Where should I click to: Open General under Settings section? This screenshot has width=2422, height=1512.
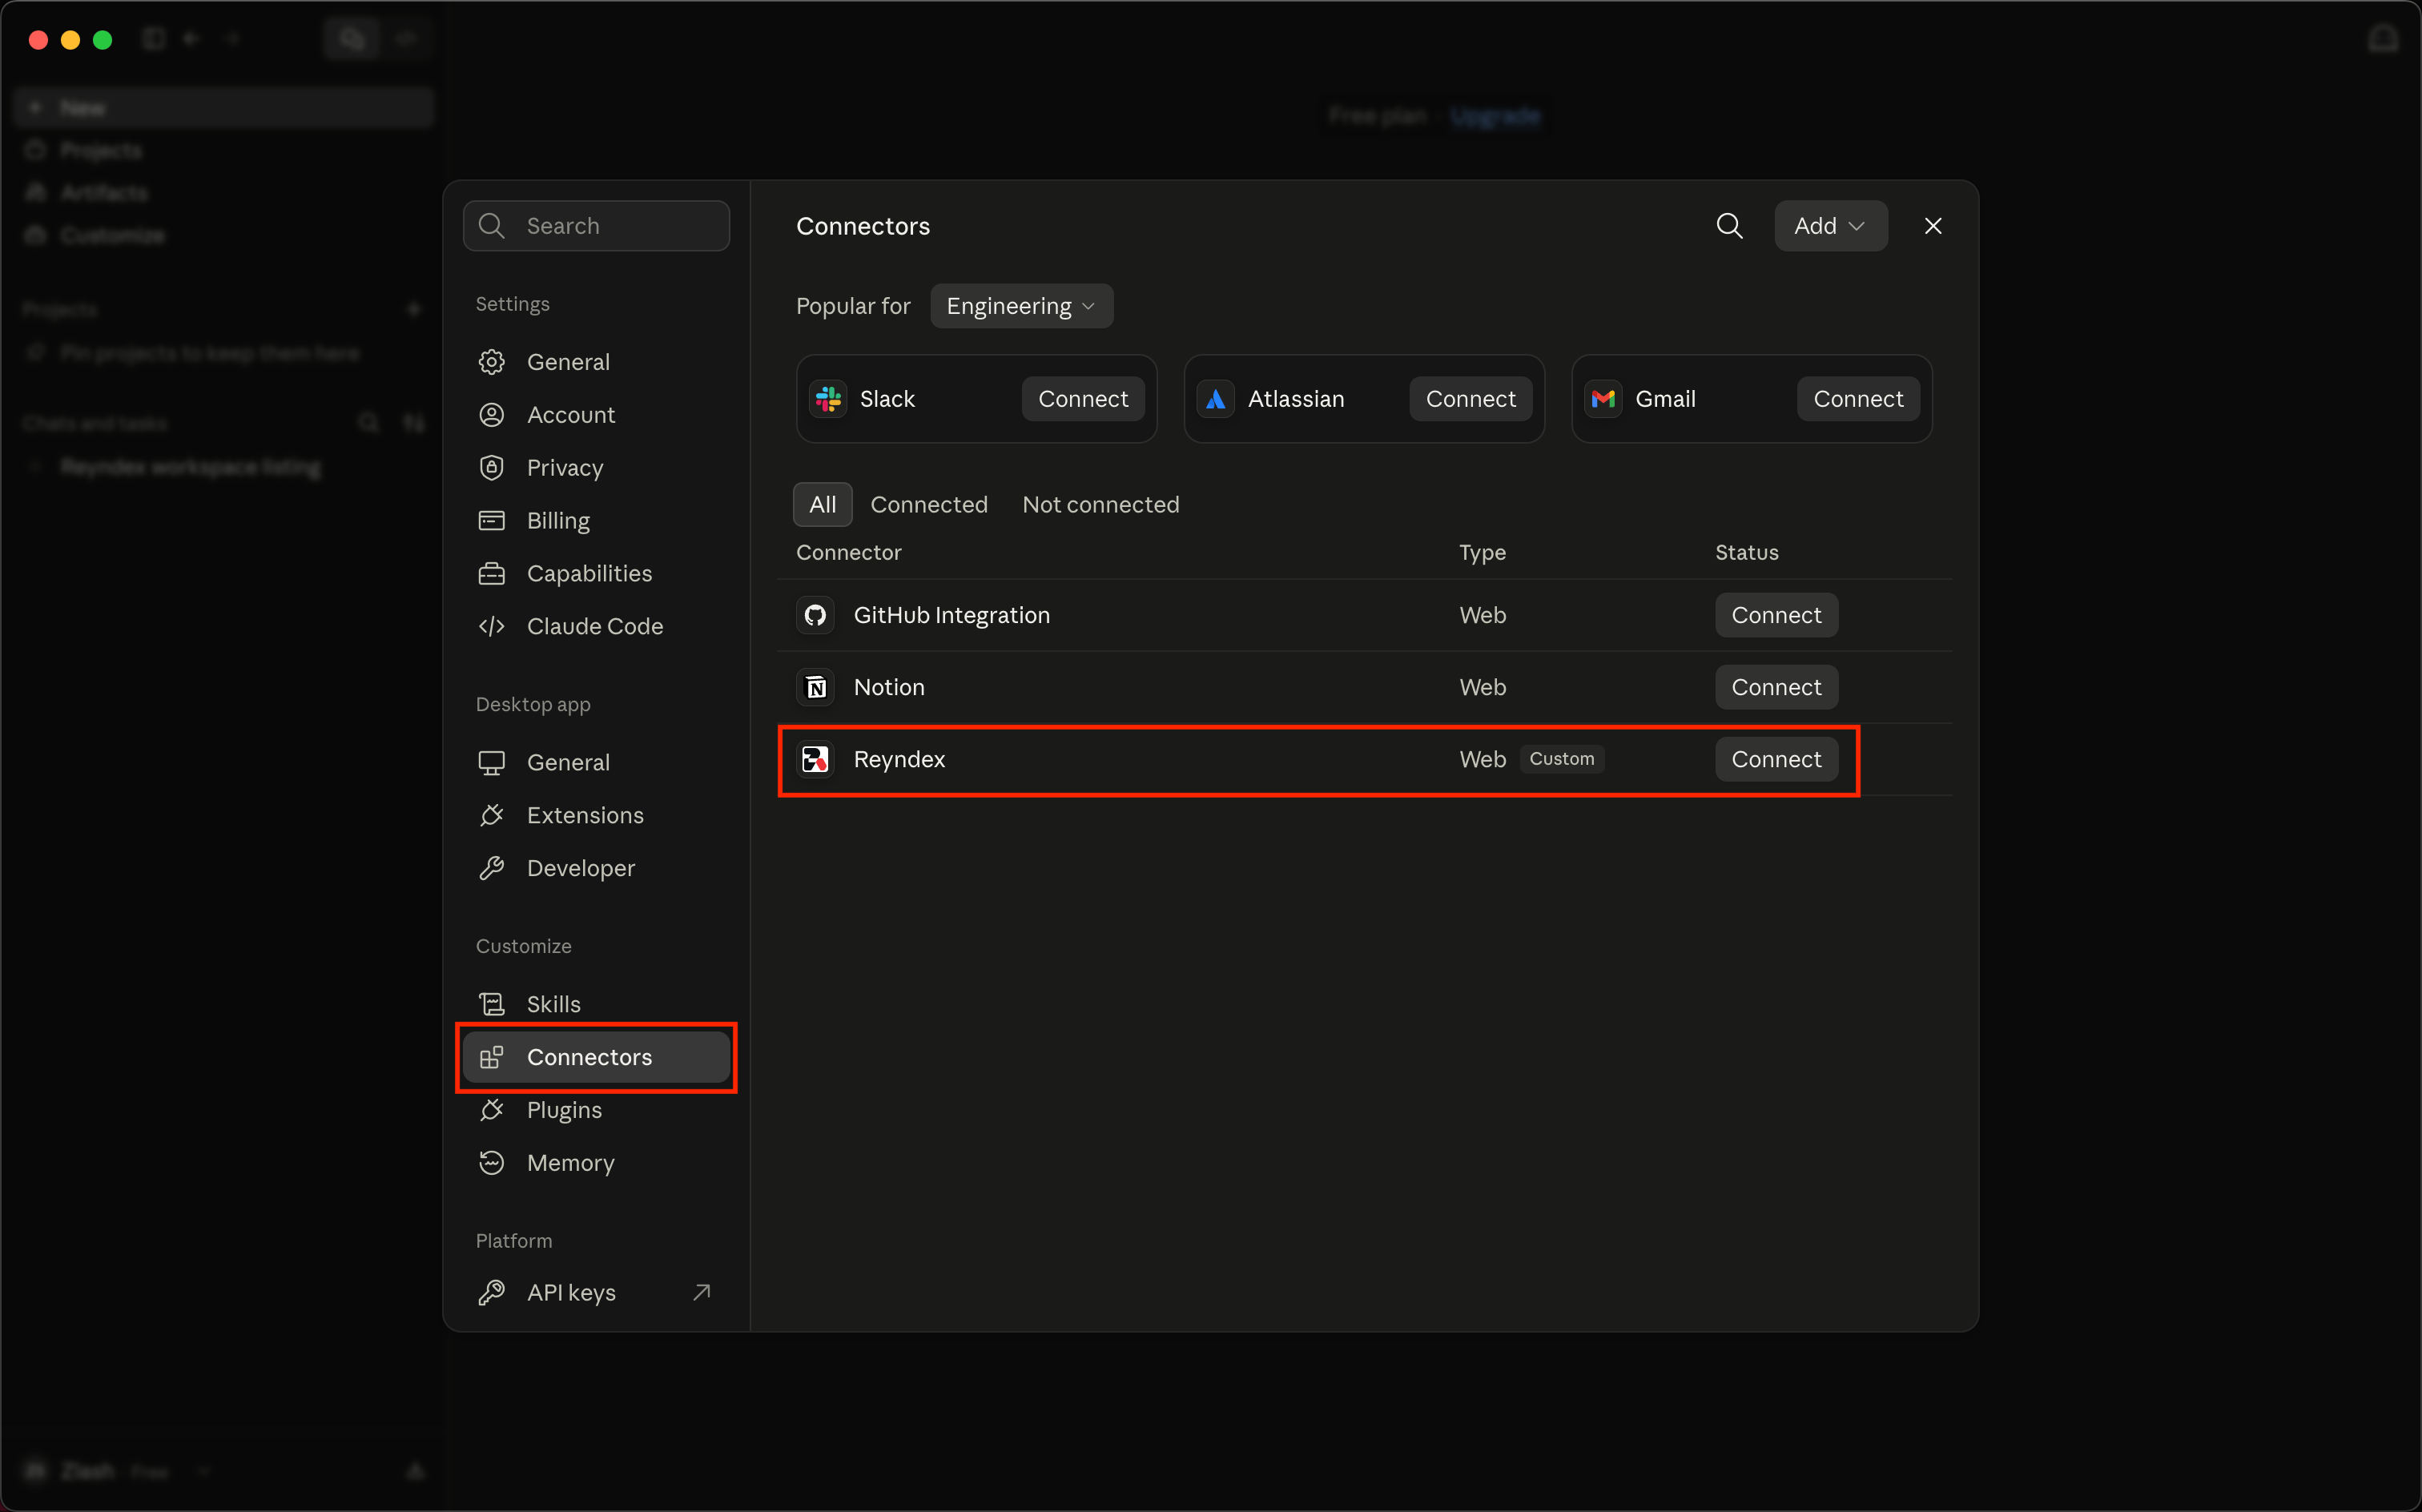click(x=596, y=362)
